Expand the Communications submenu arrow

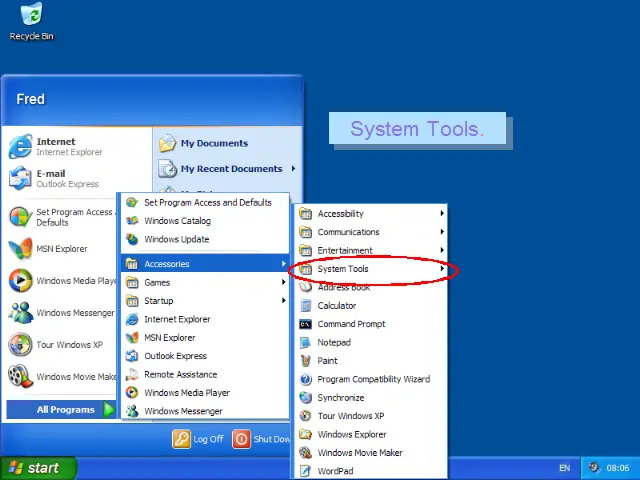tap(442, 232)
